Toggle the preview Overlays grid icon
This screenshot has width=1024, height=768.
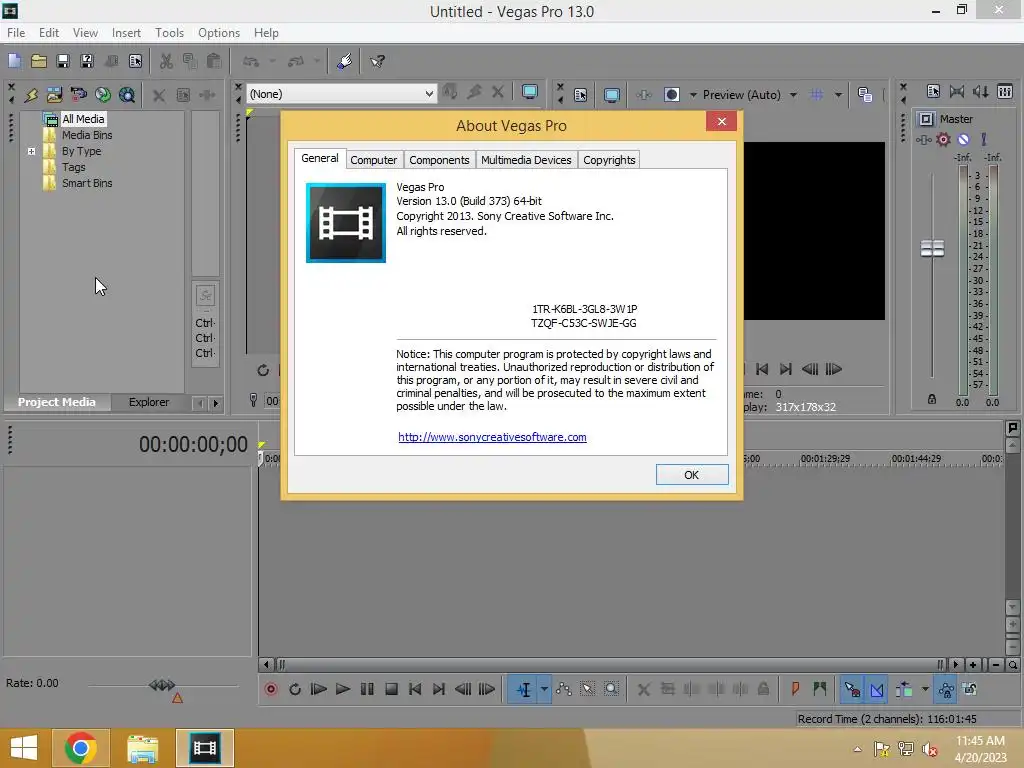coord(816,95)
